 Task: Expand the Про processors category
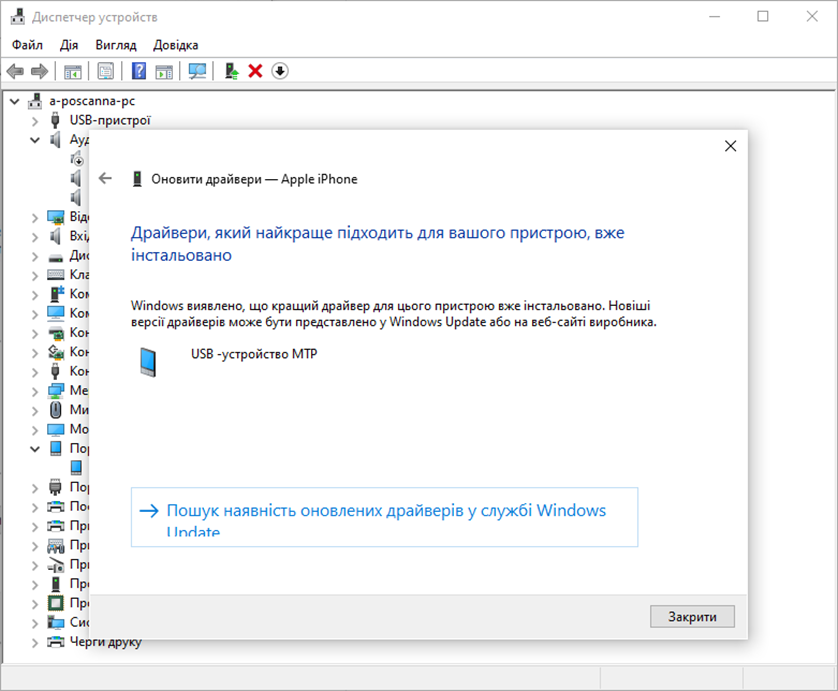(x=35, y=604)
